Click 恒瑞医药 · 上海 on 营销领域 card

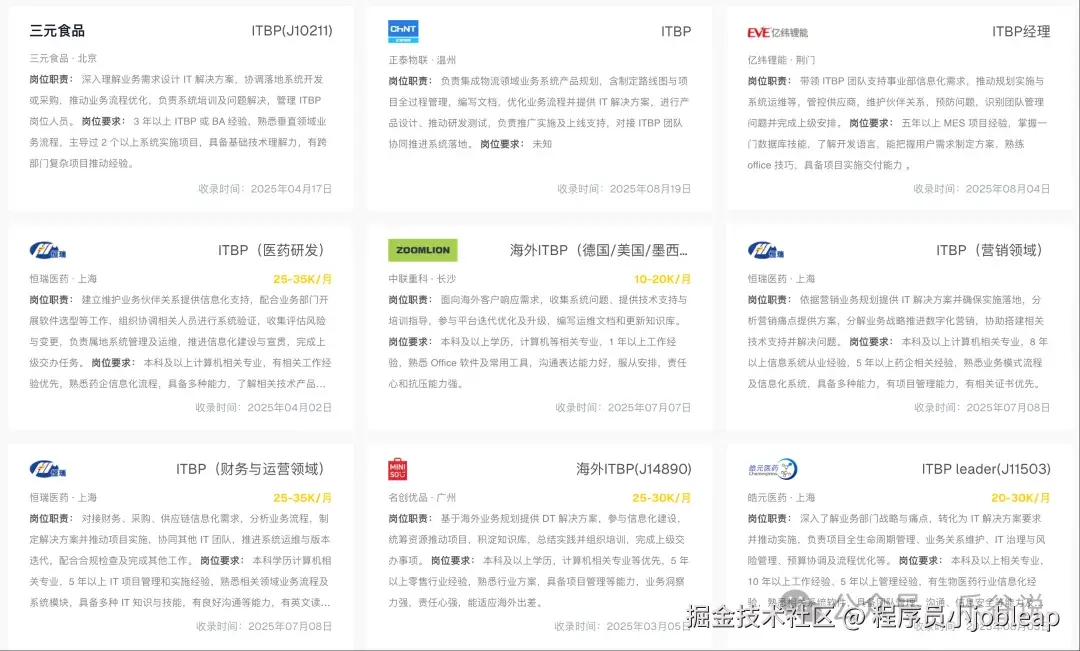(x=781, y=279)
